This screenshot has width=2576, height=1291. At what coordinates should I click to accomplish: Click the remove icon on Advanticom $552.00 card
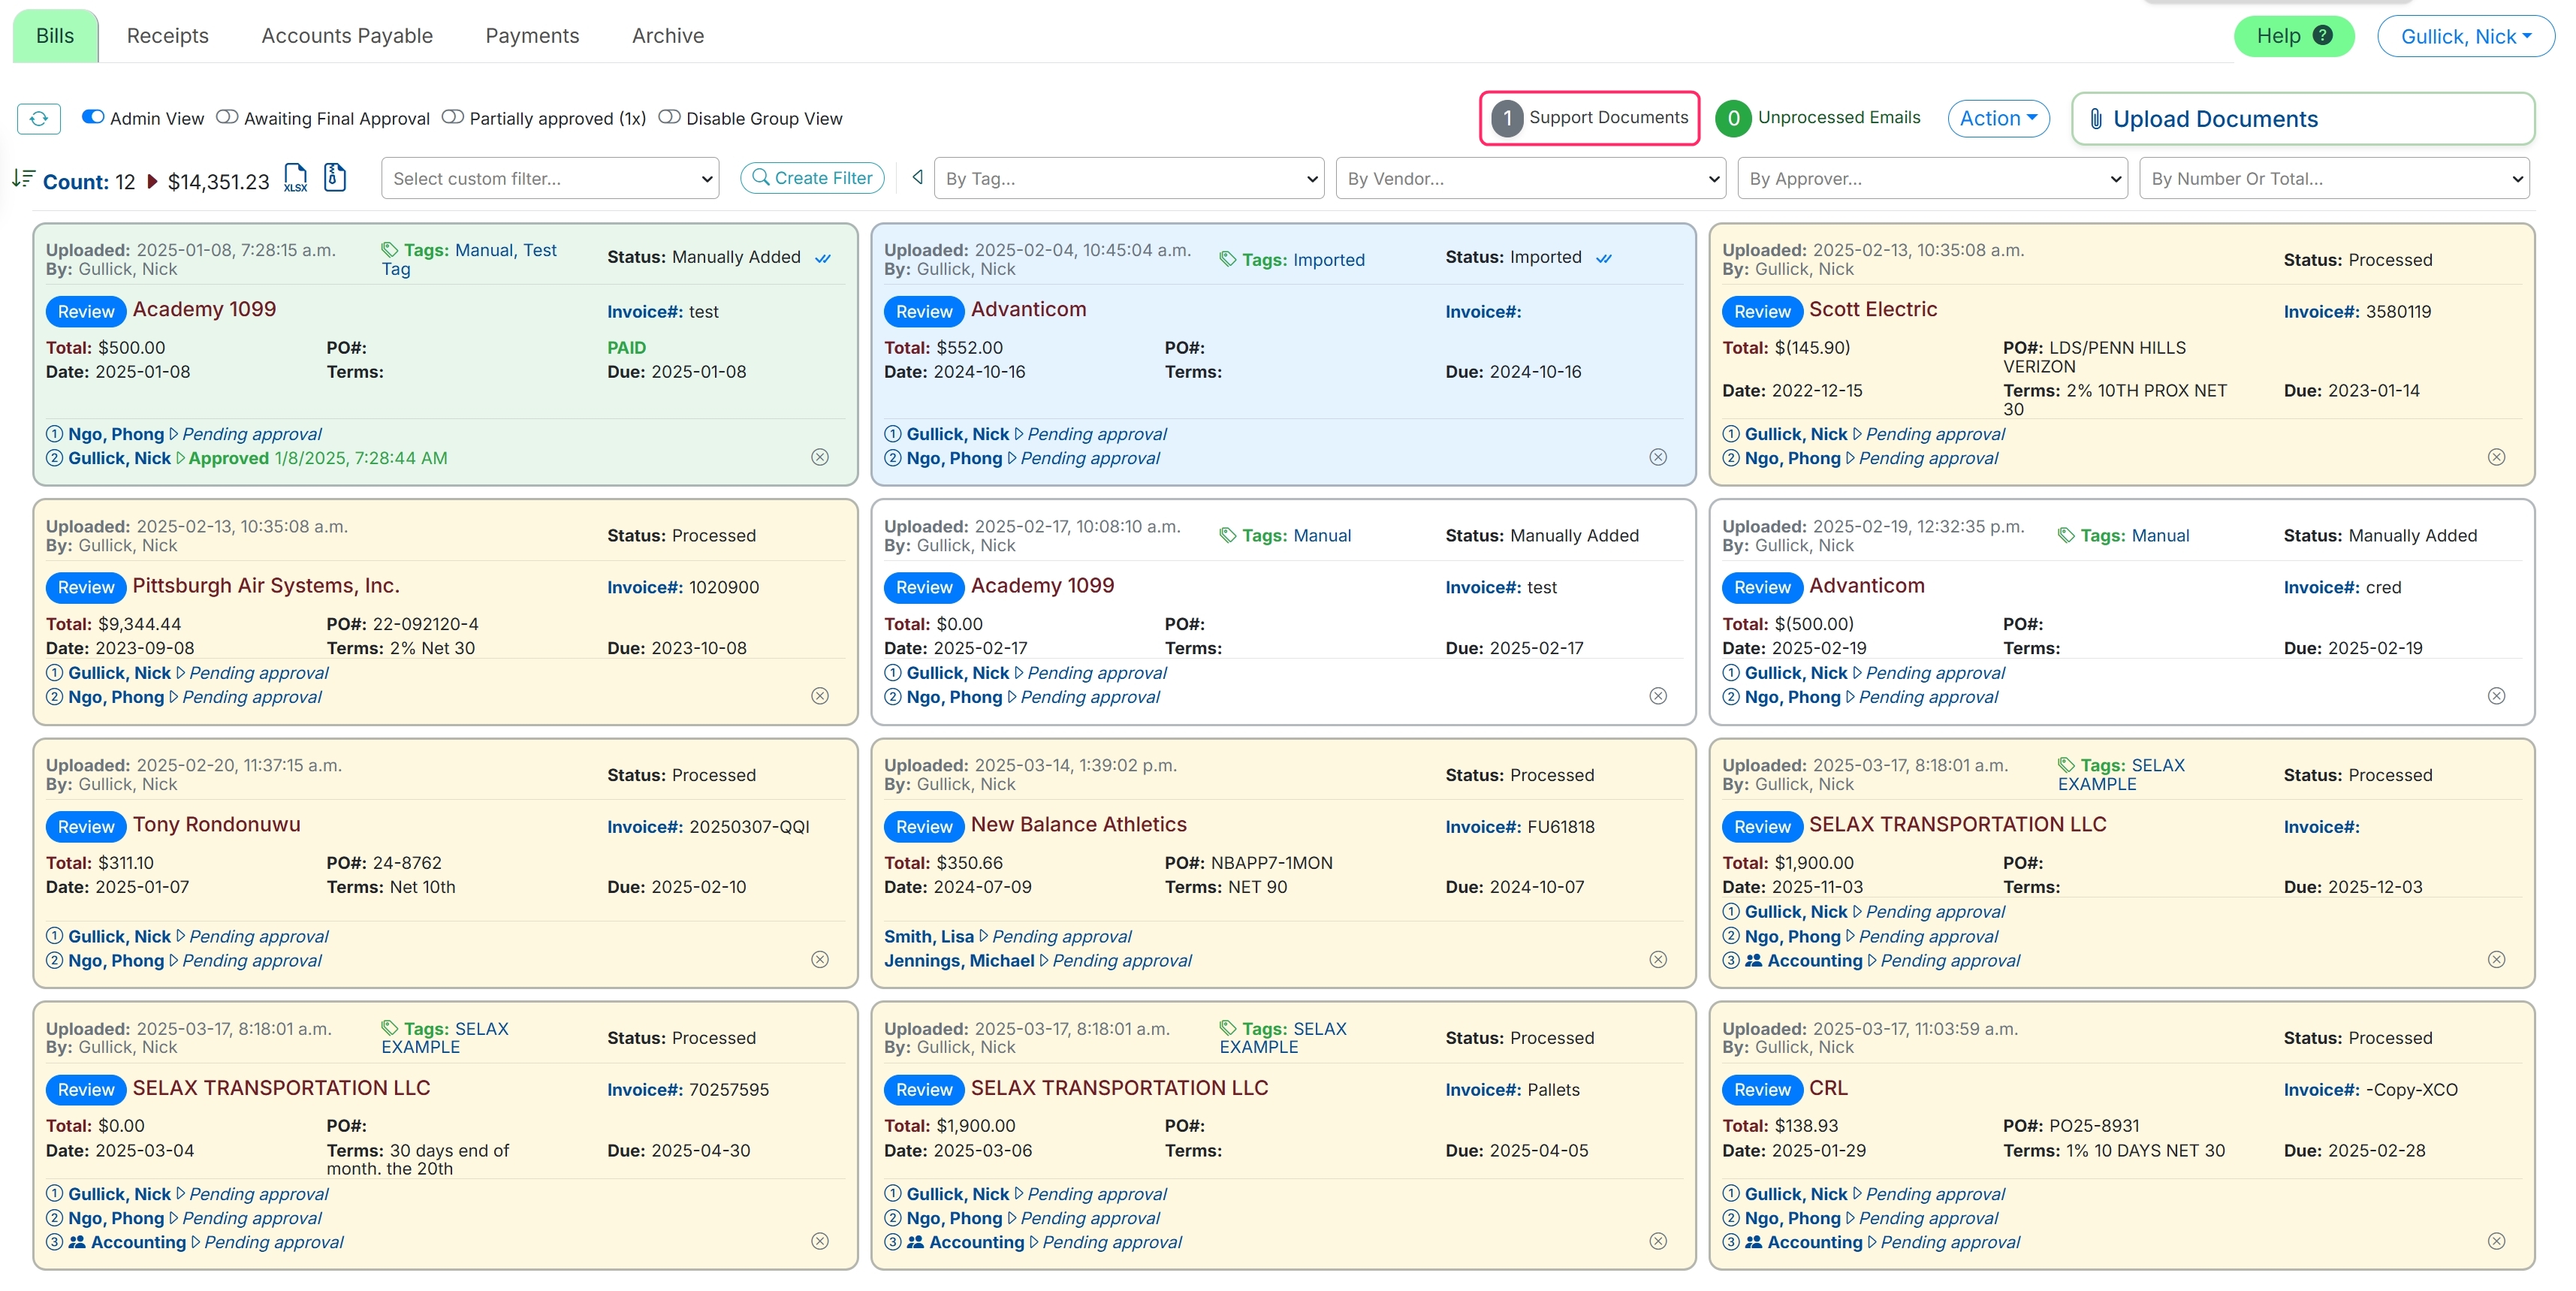tap(1658, 457)
